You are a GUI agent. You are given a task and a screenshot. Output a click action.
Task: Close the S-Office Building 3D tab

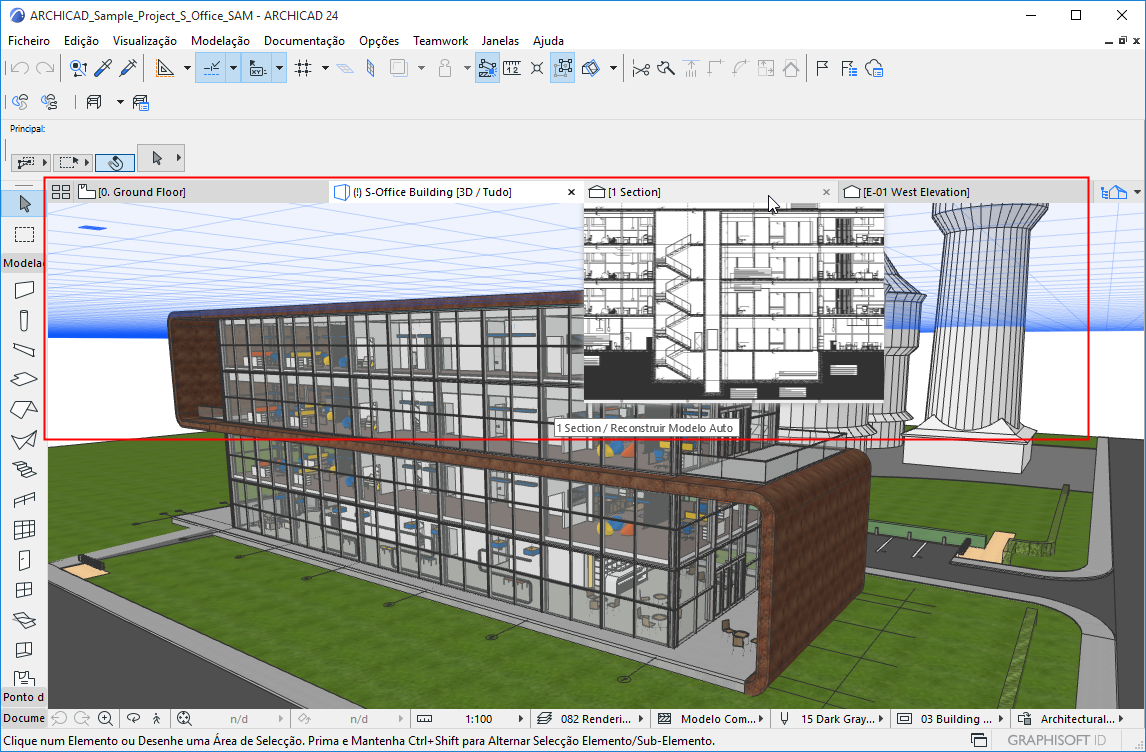pos(571,192)
